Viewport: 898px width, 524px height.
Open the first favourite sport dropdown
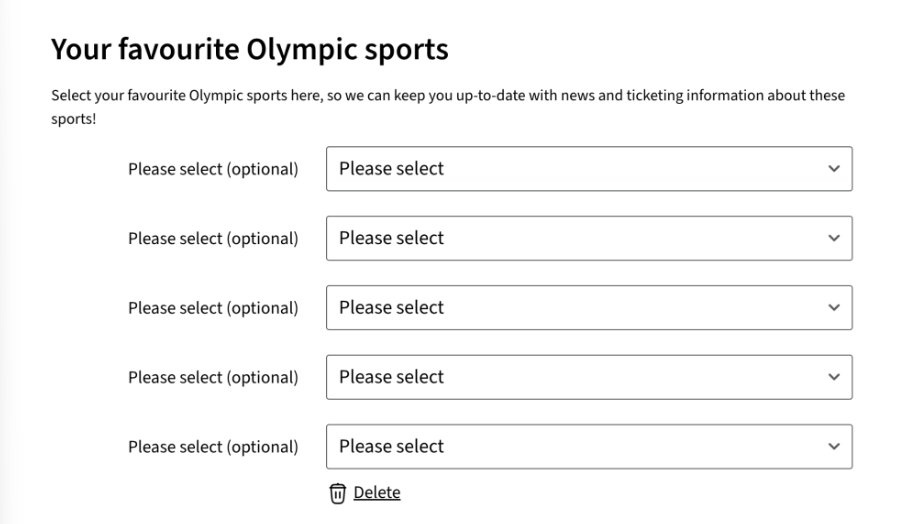[588, 169]
